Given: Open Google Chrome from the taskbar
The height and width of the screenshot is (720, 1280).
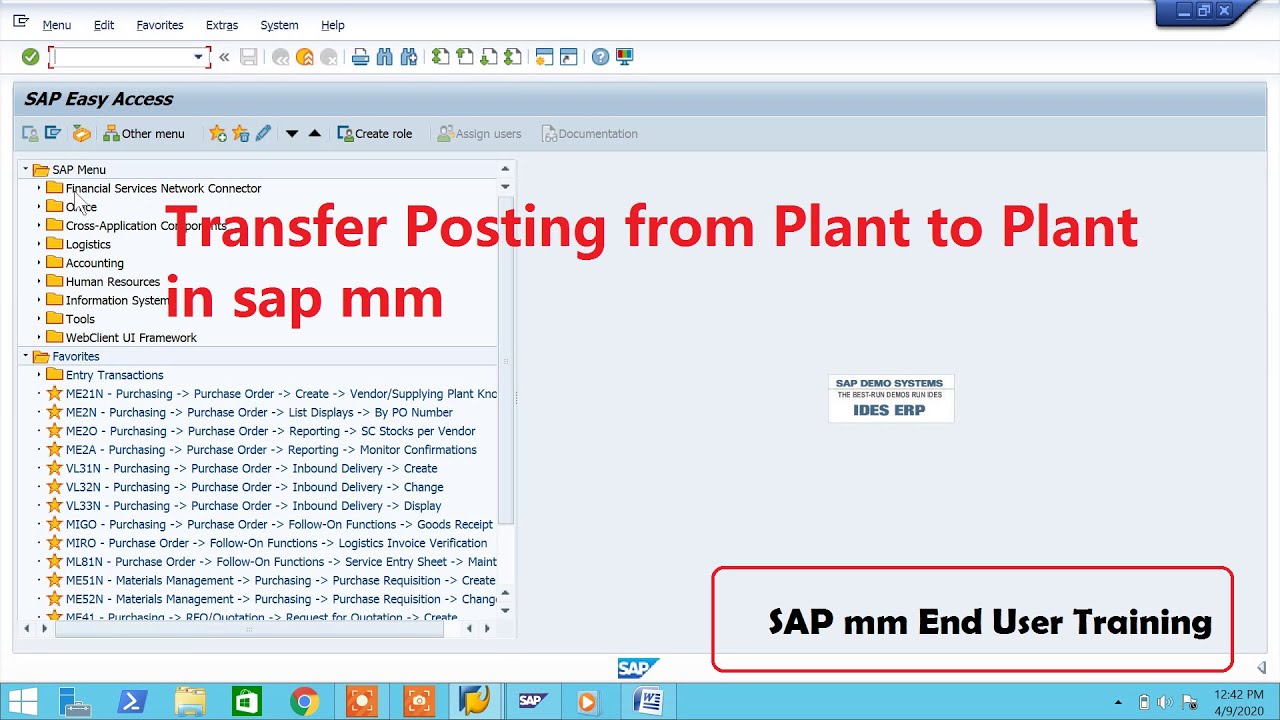Looking at the screenshot, I should click(x=305, y=701).
